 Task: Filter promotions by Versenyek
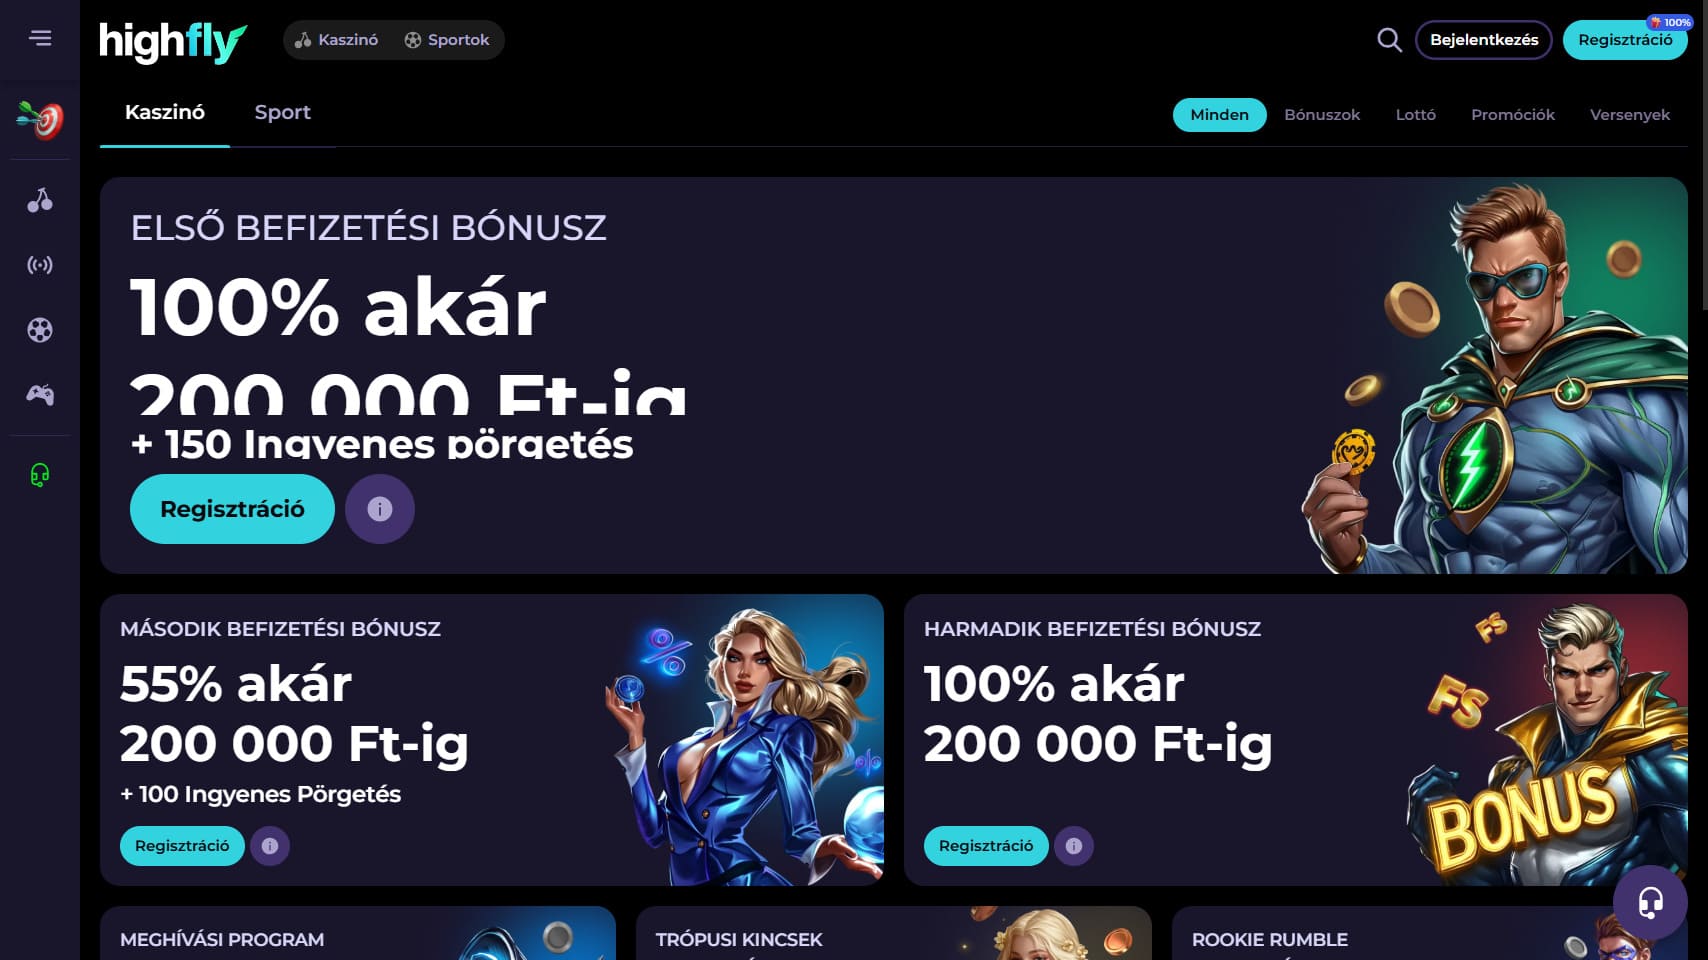point(1630,115)
